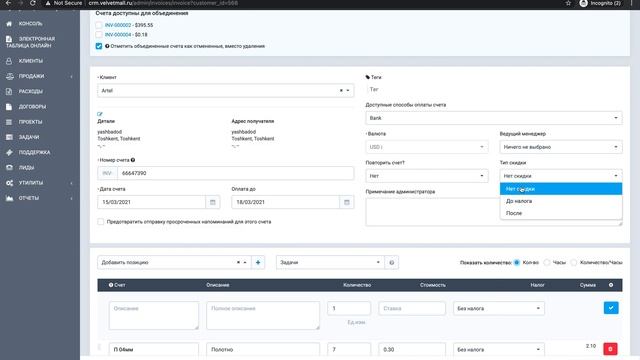Select Часы radio button

547,262
